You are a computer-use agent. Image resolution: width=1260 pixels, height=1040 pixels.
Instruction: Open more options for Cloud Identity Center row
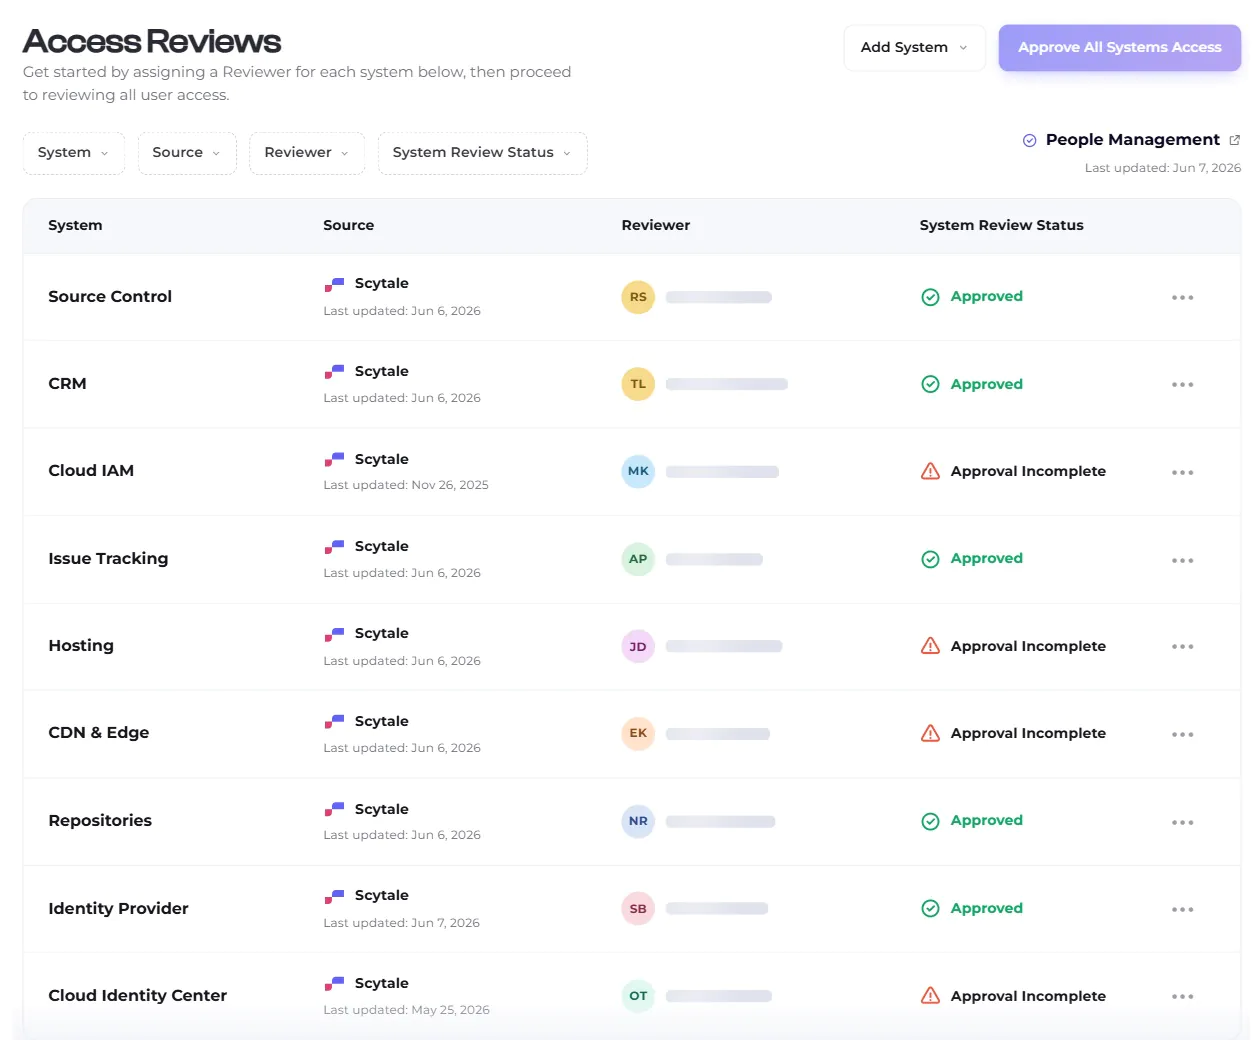[1183, 996]
